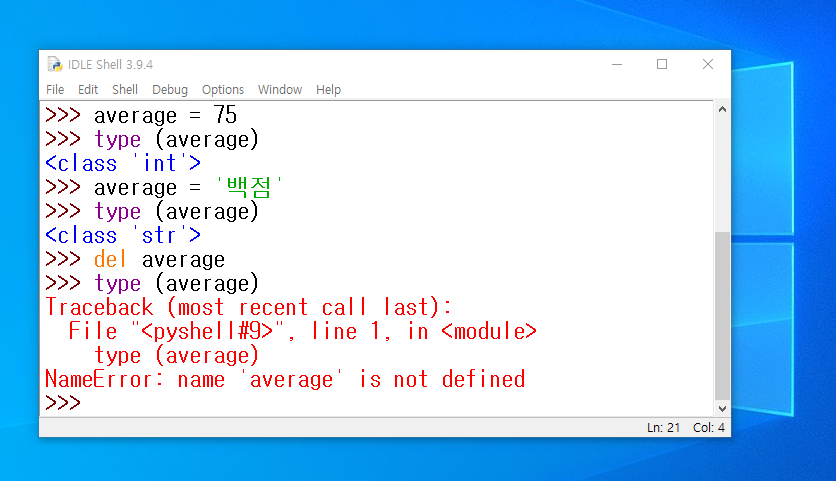This screenshot has width=836, height=481.
Task: Click the line 'average = 75'
Action: point(165,115)
